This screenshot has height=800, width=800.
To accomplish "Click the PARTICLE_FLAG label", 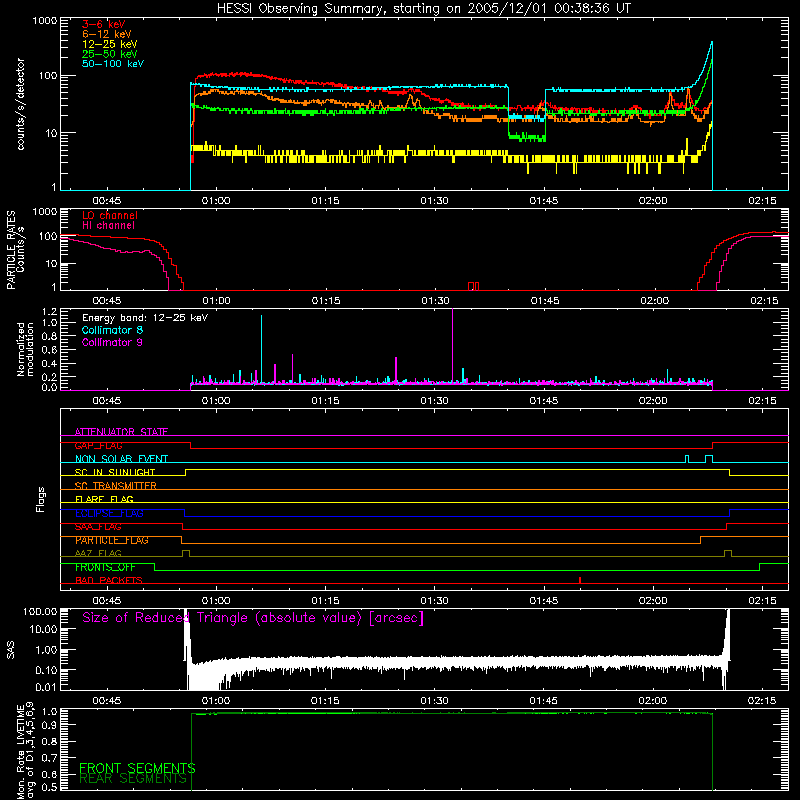I will coord(112,540).
